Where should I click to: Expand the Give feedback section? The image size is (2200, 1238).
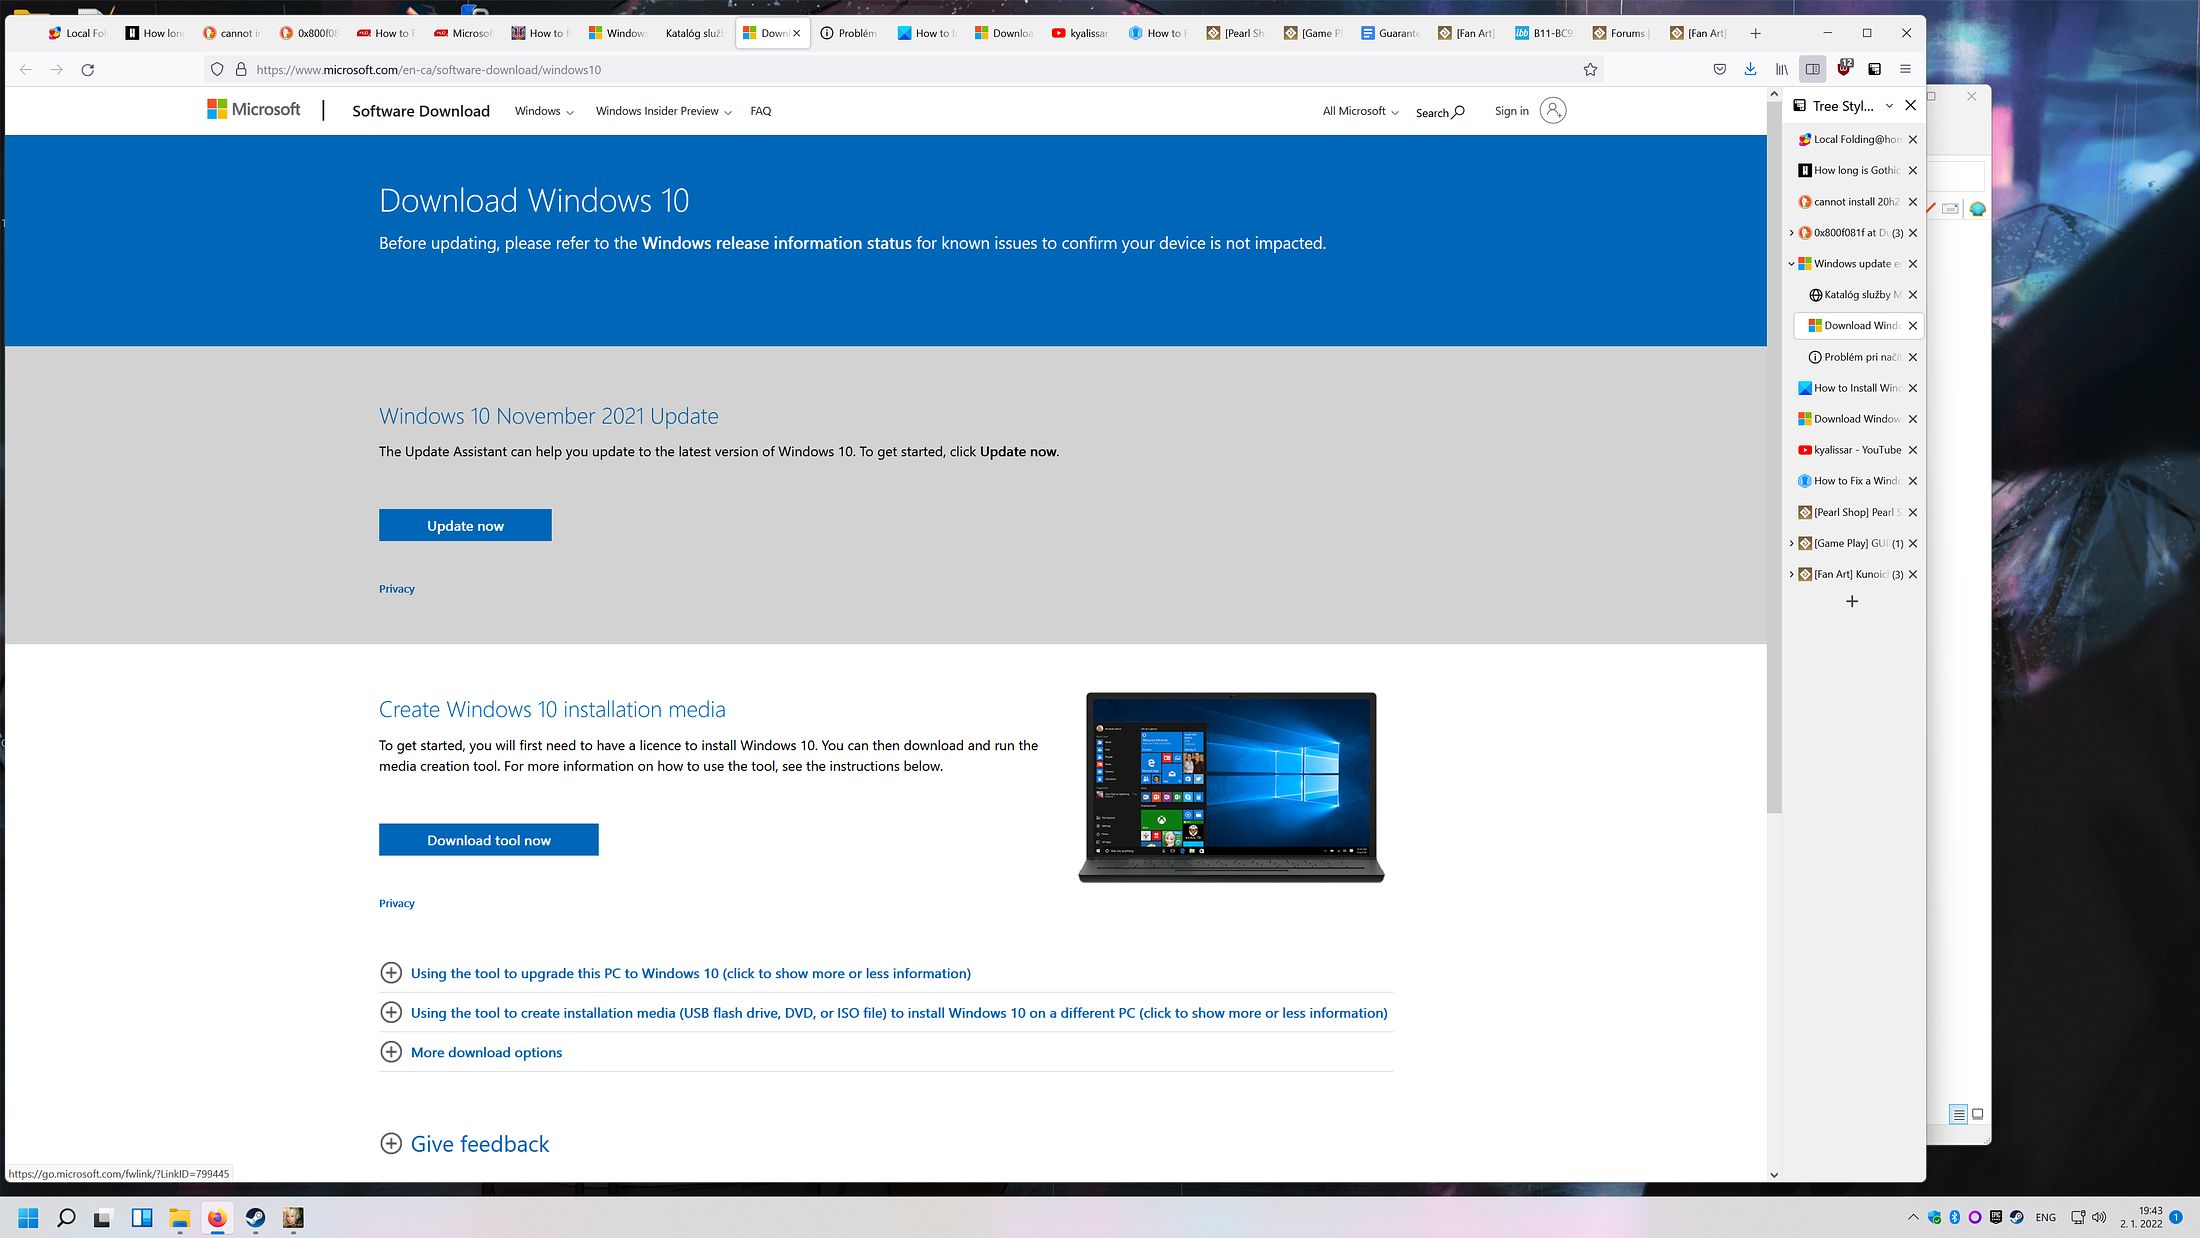[465, 1144]
